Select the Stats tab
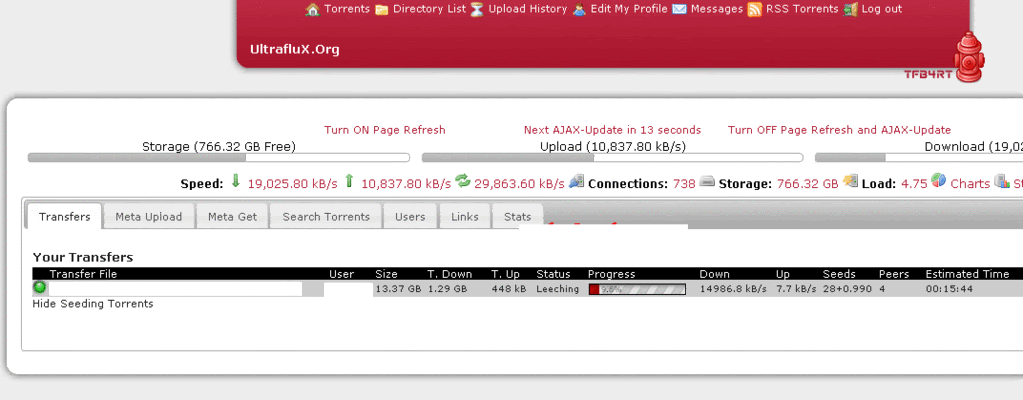1023x400 pixels. 517,216
